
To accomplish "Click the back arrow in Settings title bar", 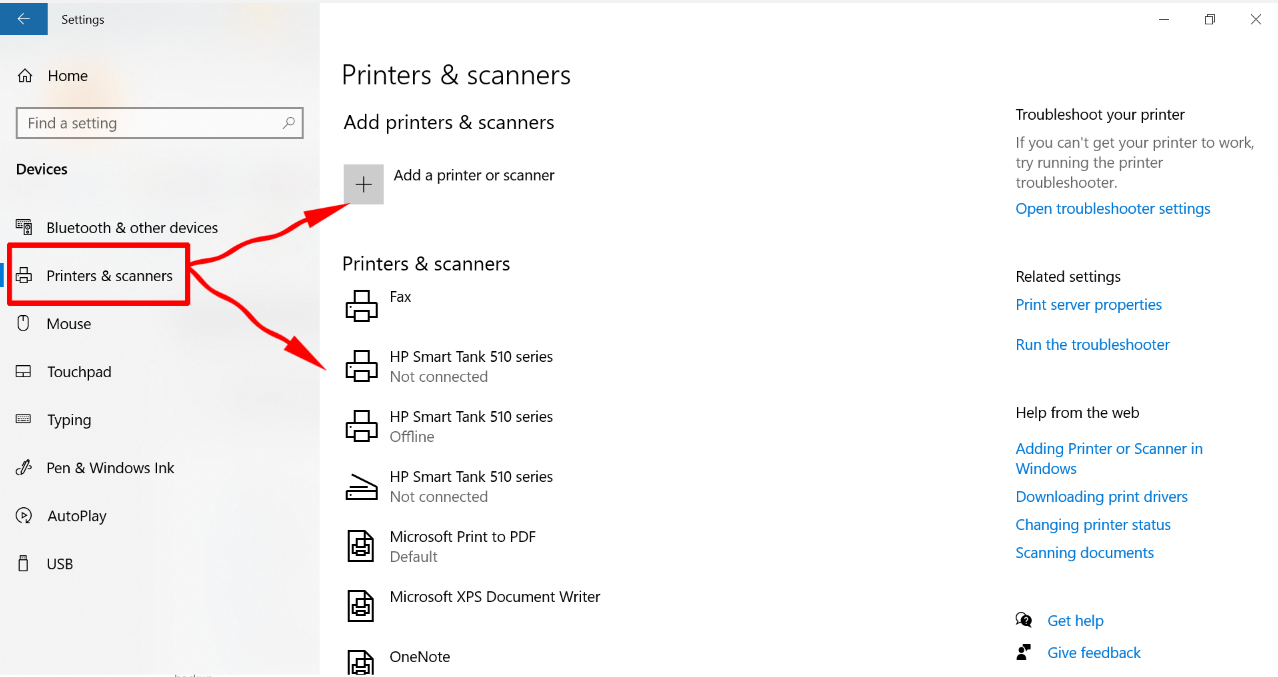I will click(23, 19).
